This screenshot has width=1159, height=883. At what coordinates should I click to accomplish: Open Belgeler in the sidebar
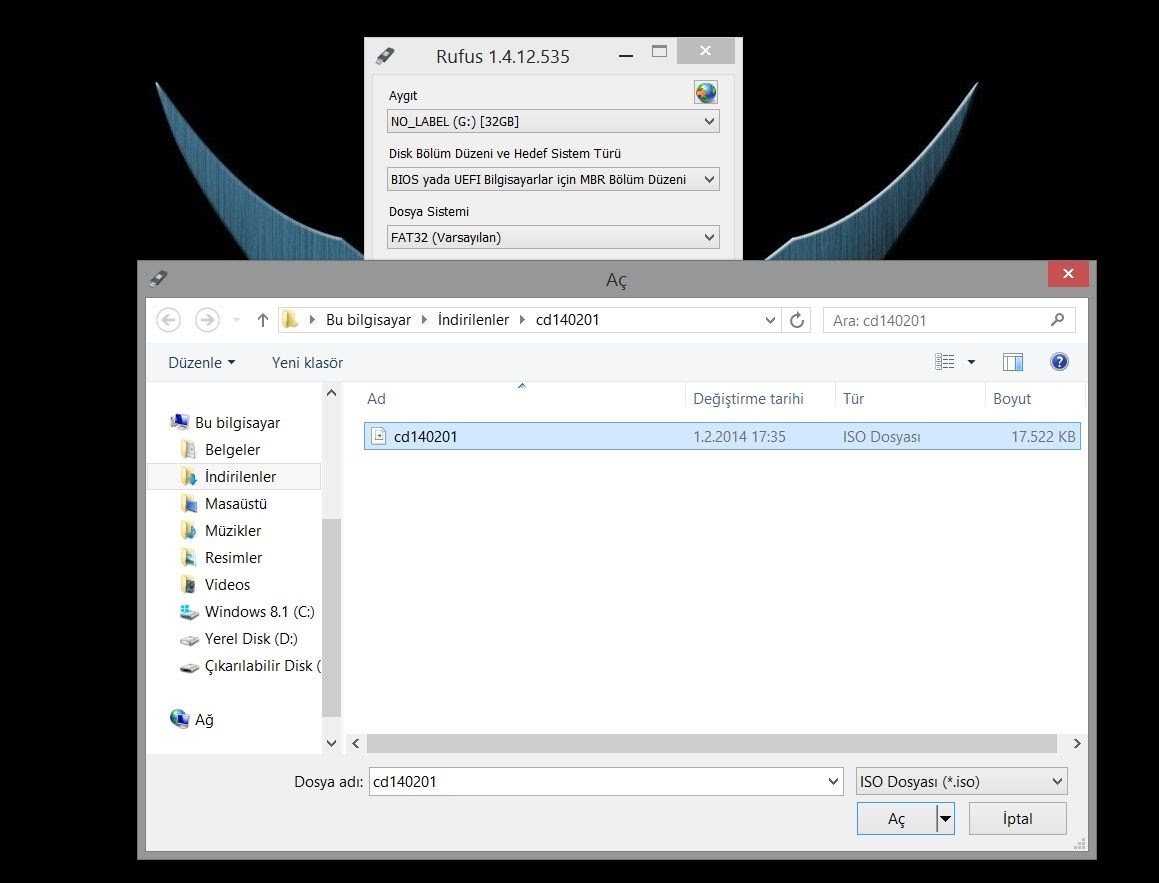tap(232, 449)
